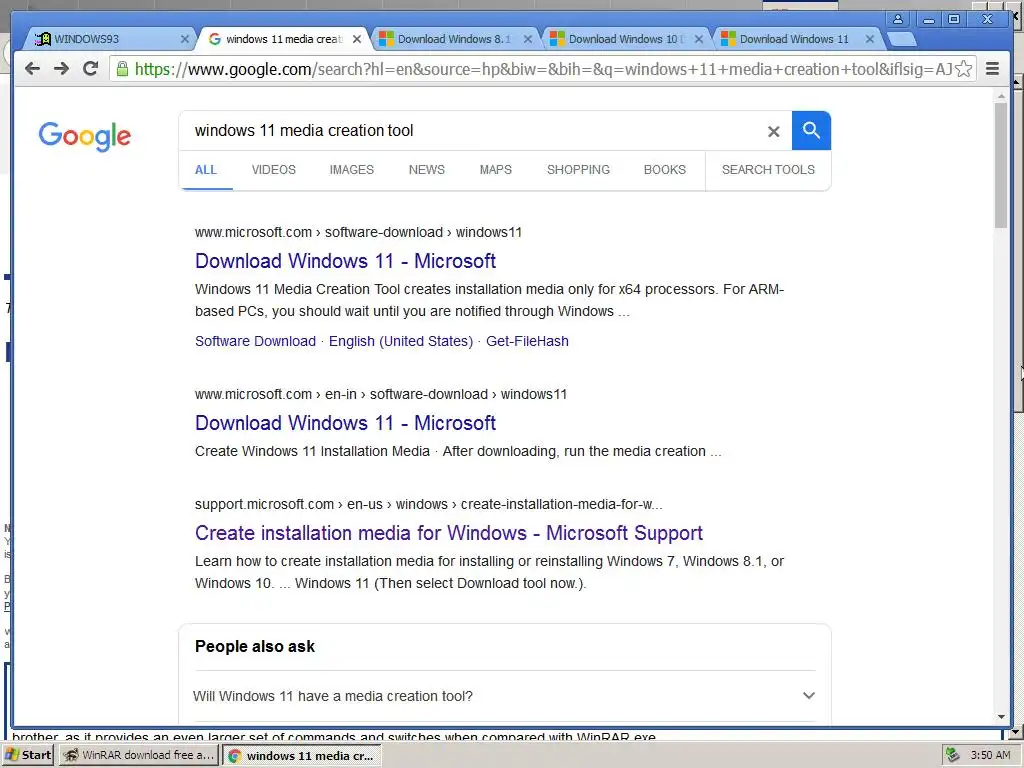Open the Chrome hamburger menu

[x=992, y=69]
